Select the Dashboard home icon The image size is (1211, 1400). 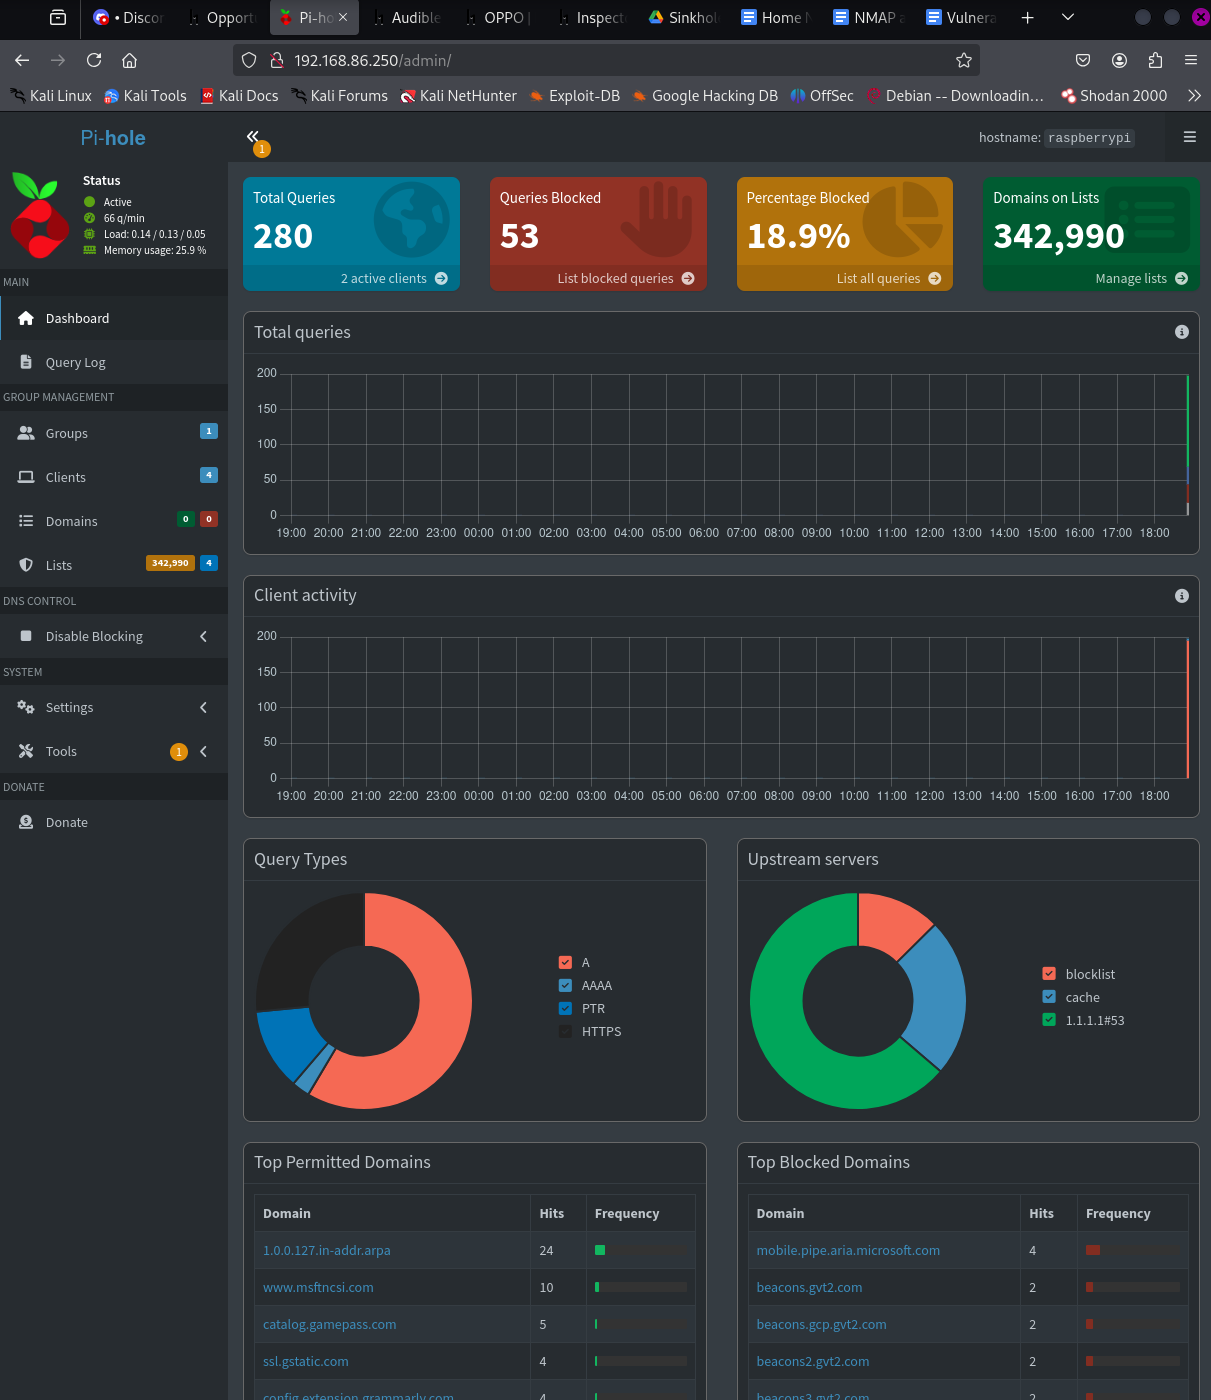25,317
